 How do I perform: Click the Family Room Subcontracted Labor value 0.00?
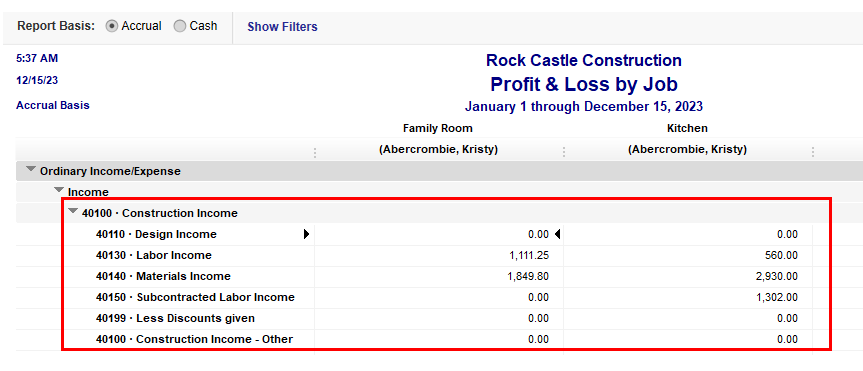[x=538, y=297]
